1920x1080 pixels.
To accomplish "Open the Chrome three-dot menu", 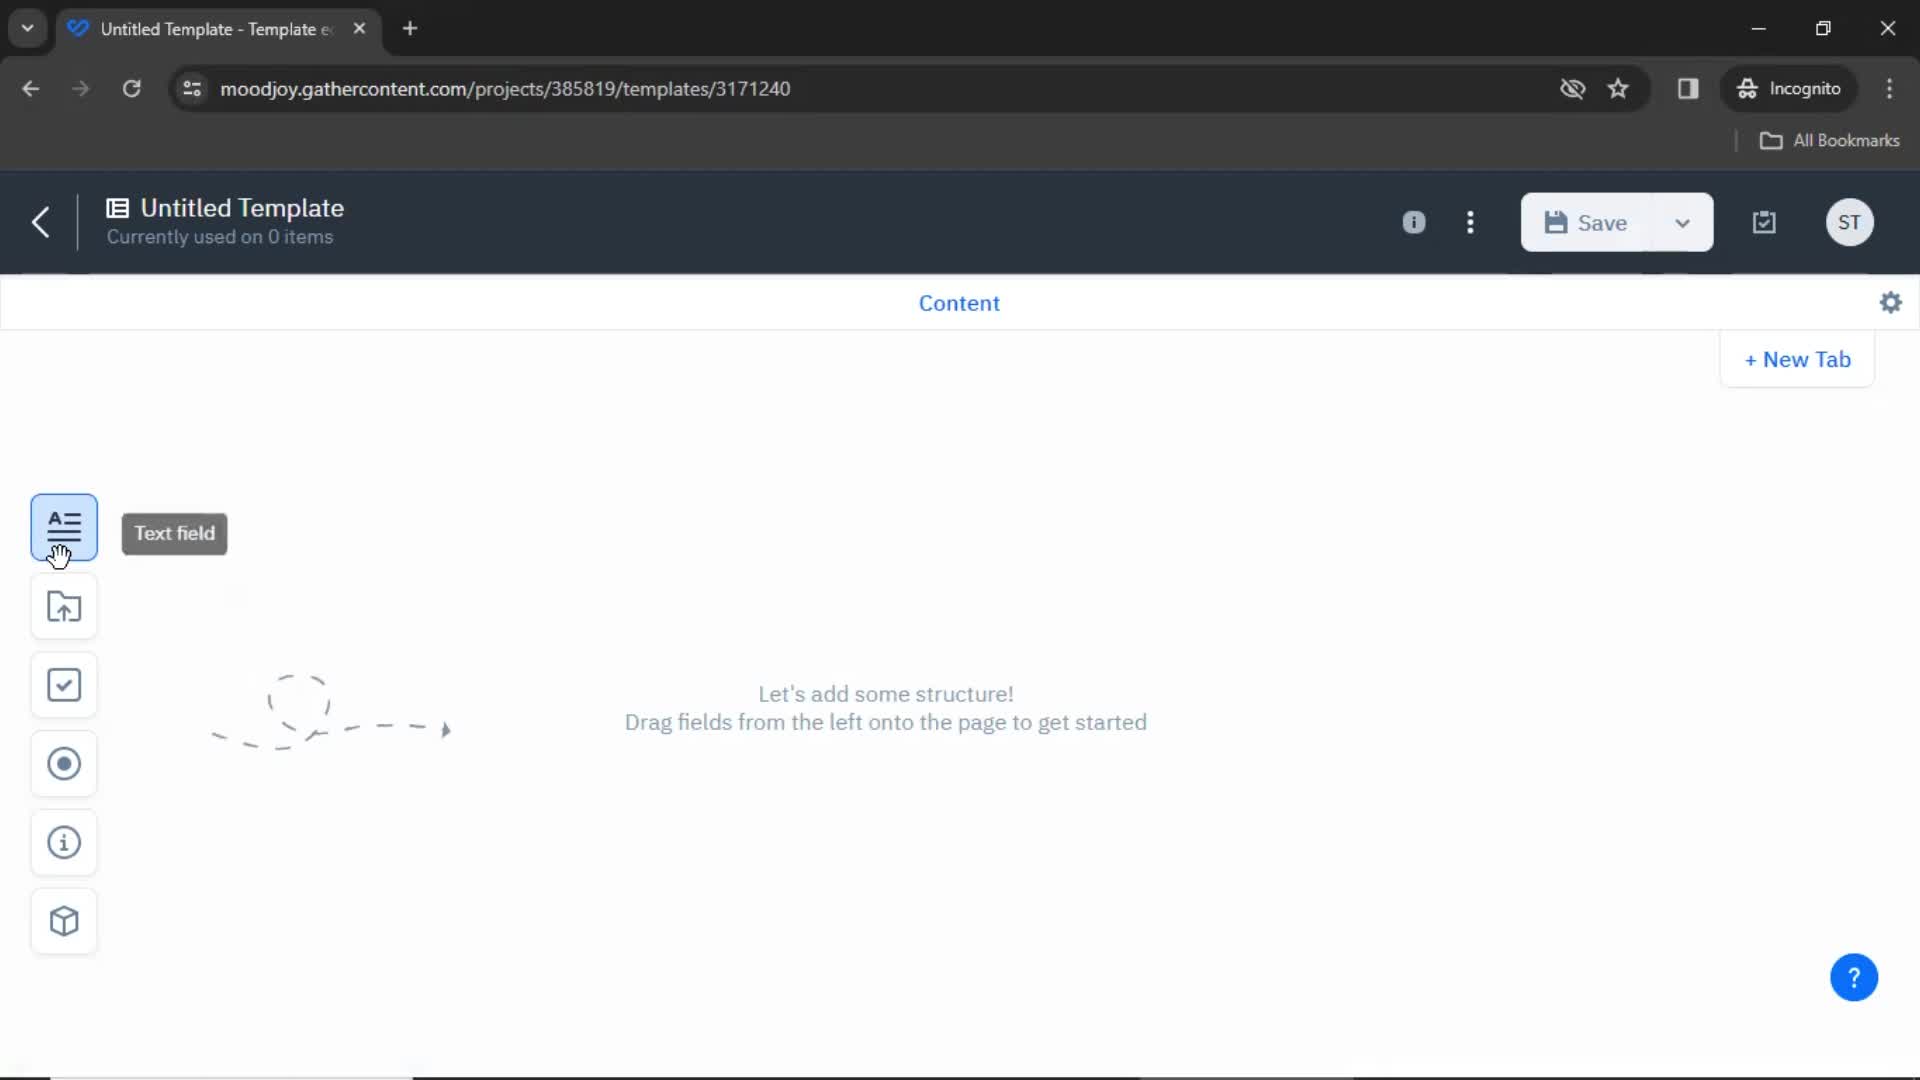I will click(1889, 88).
